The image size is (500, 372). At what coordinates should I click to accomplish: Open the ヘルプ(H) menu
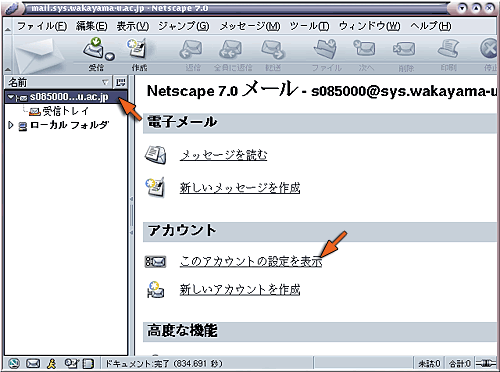pyautogui.click(x=431, y=26)
